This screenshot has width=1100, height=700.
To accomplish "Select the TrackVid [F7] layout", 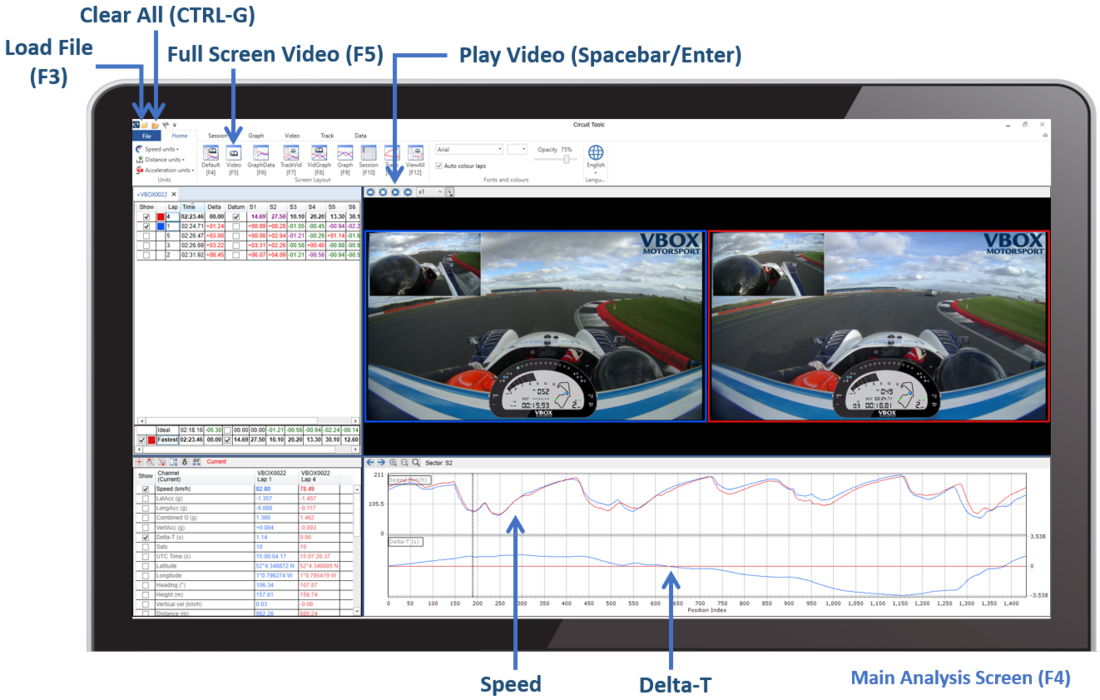I will [291, 160].
